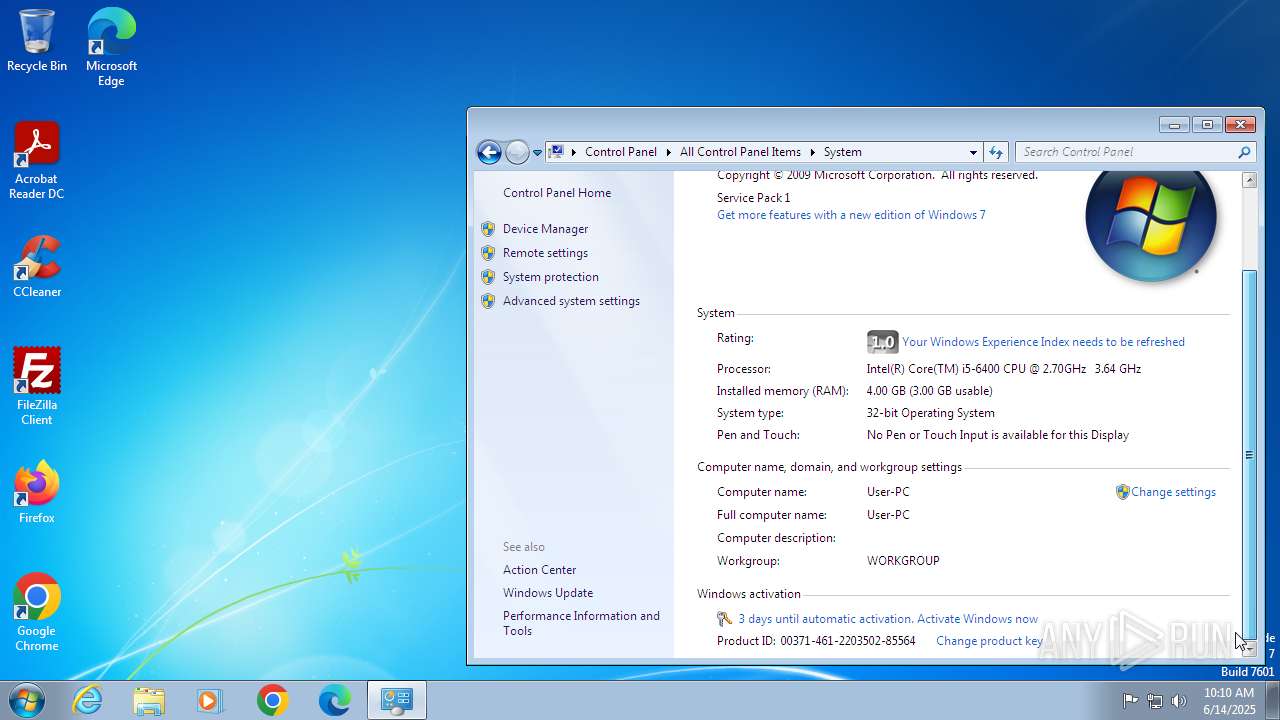Screen dimensions: 1280x720
Task: Click the User-PC computer name value
Action: (x=888, y=492)
